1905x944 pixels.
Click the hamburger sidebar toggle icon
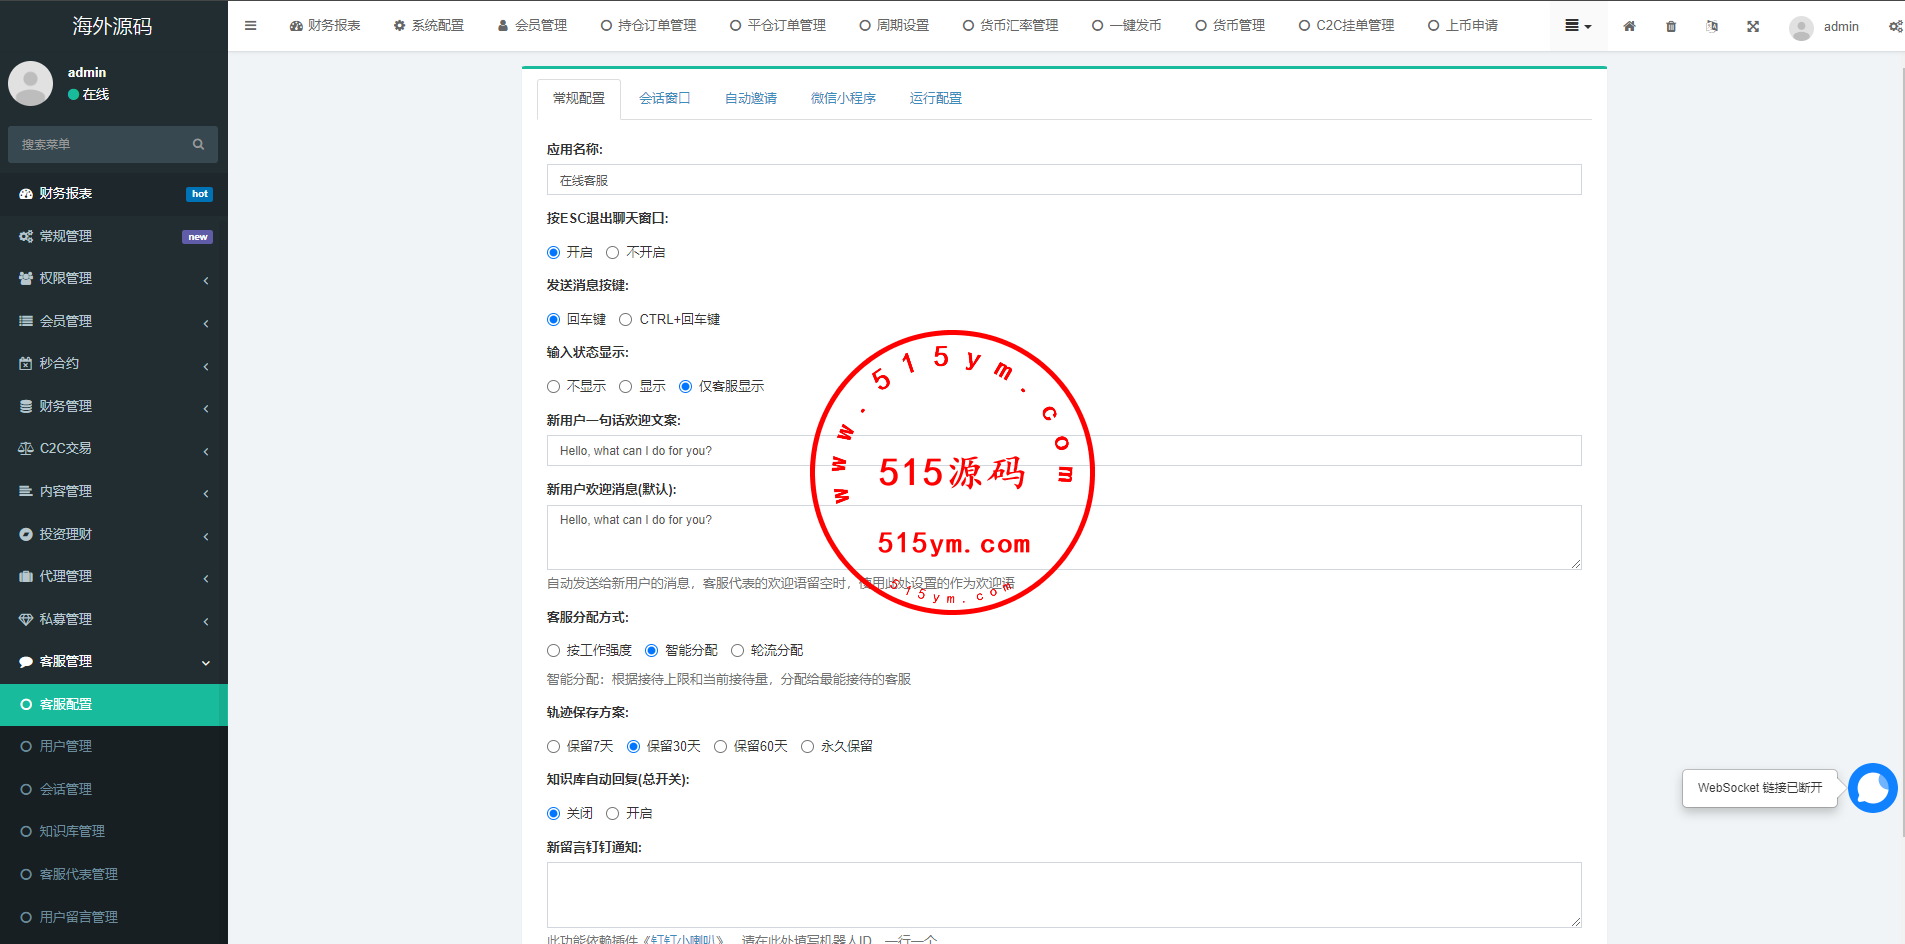[x=250, y=26]
